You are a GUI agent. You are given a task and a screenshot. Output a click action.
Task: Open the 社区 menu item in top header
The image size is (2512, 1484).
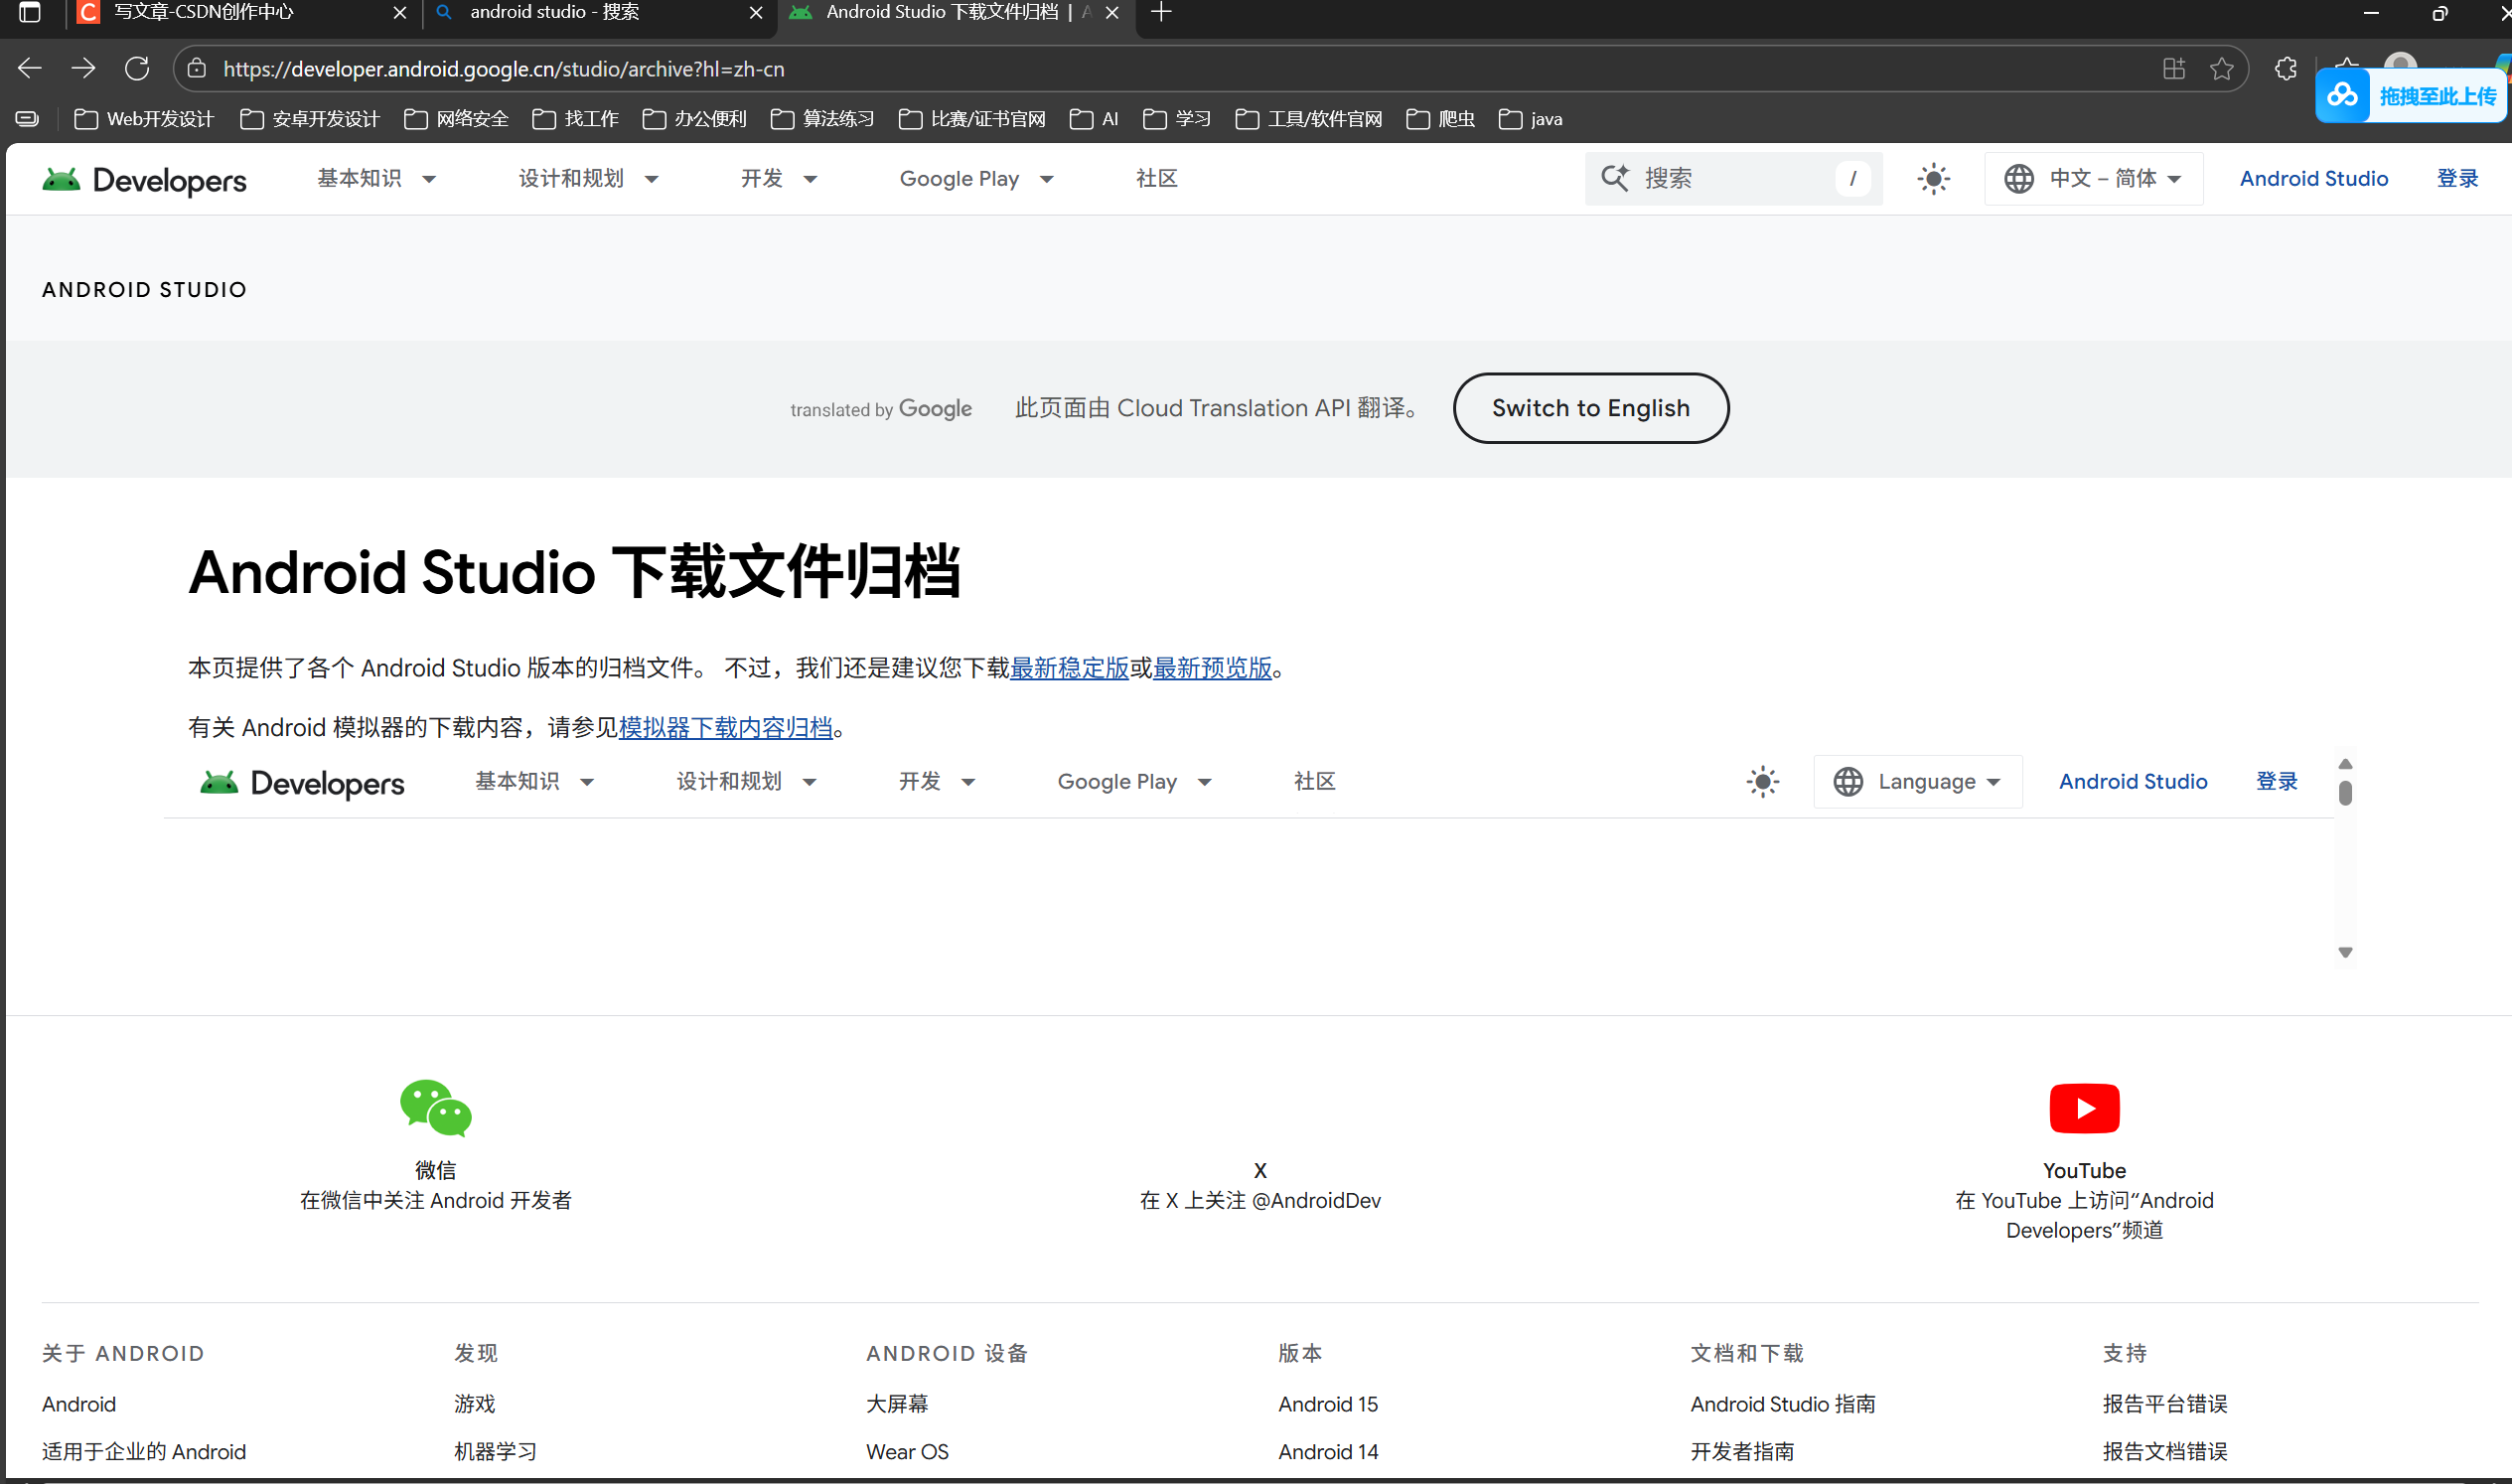click(1156, 179)
